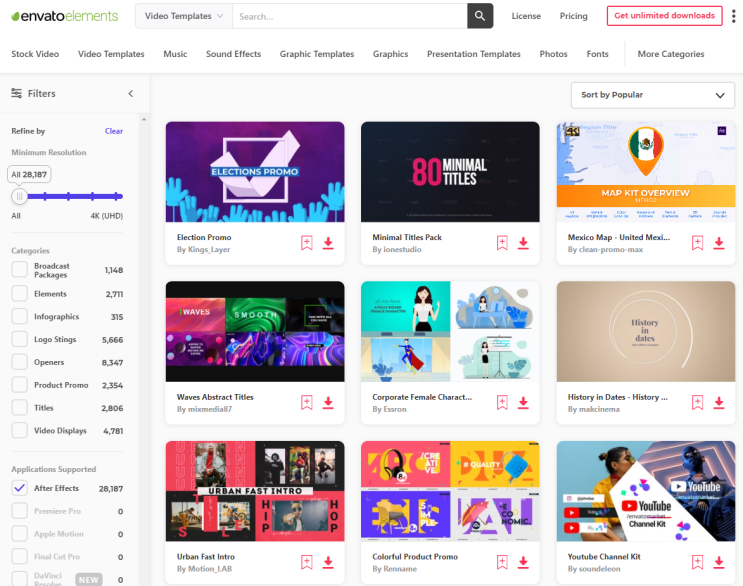
Task: Click the filter panel scrollbar up arrow
Action: [x=144, y=119]
